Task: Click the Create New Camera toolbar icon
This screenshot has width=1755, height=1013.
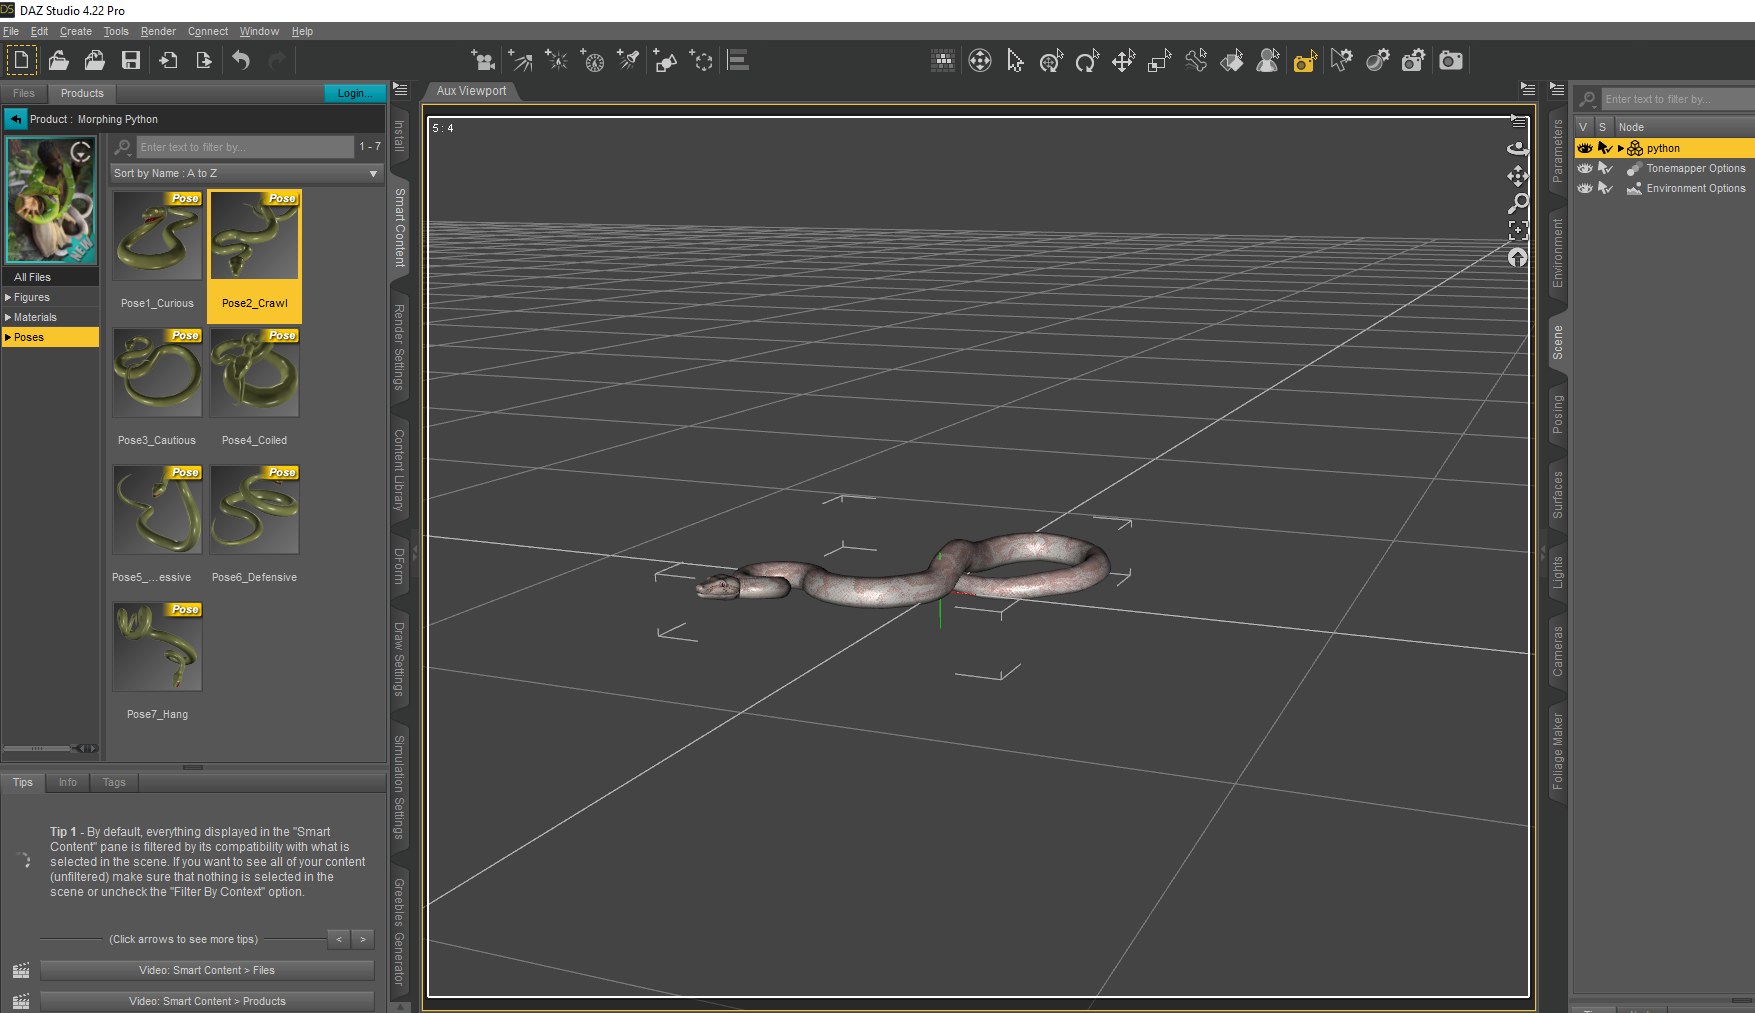Action: point(483,61)
